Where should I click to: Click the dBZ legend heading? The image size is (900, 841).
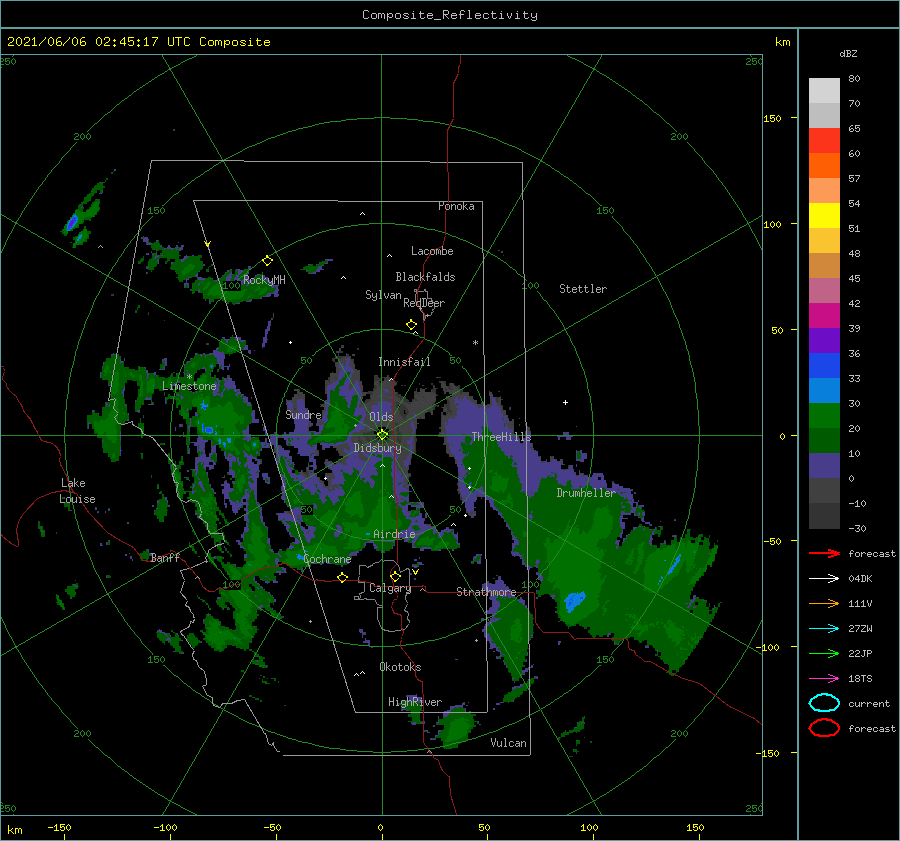(x=848, y=53)
